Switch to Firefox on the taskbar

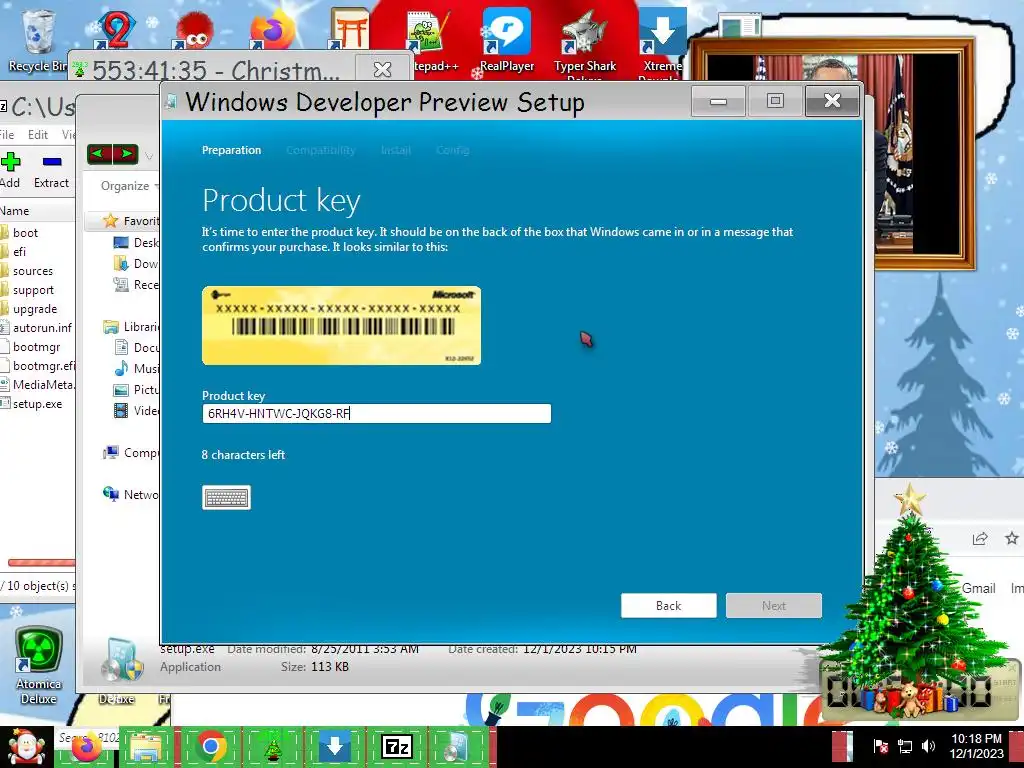(x=87, y=746)
